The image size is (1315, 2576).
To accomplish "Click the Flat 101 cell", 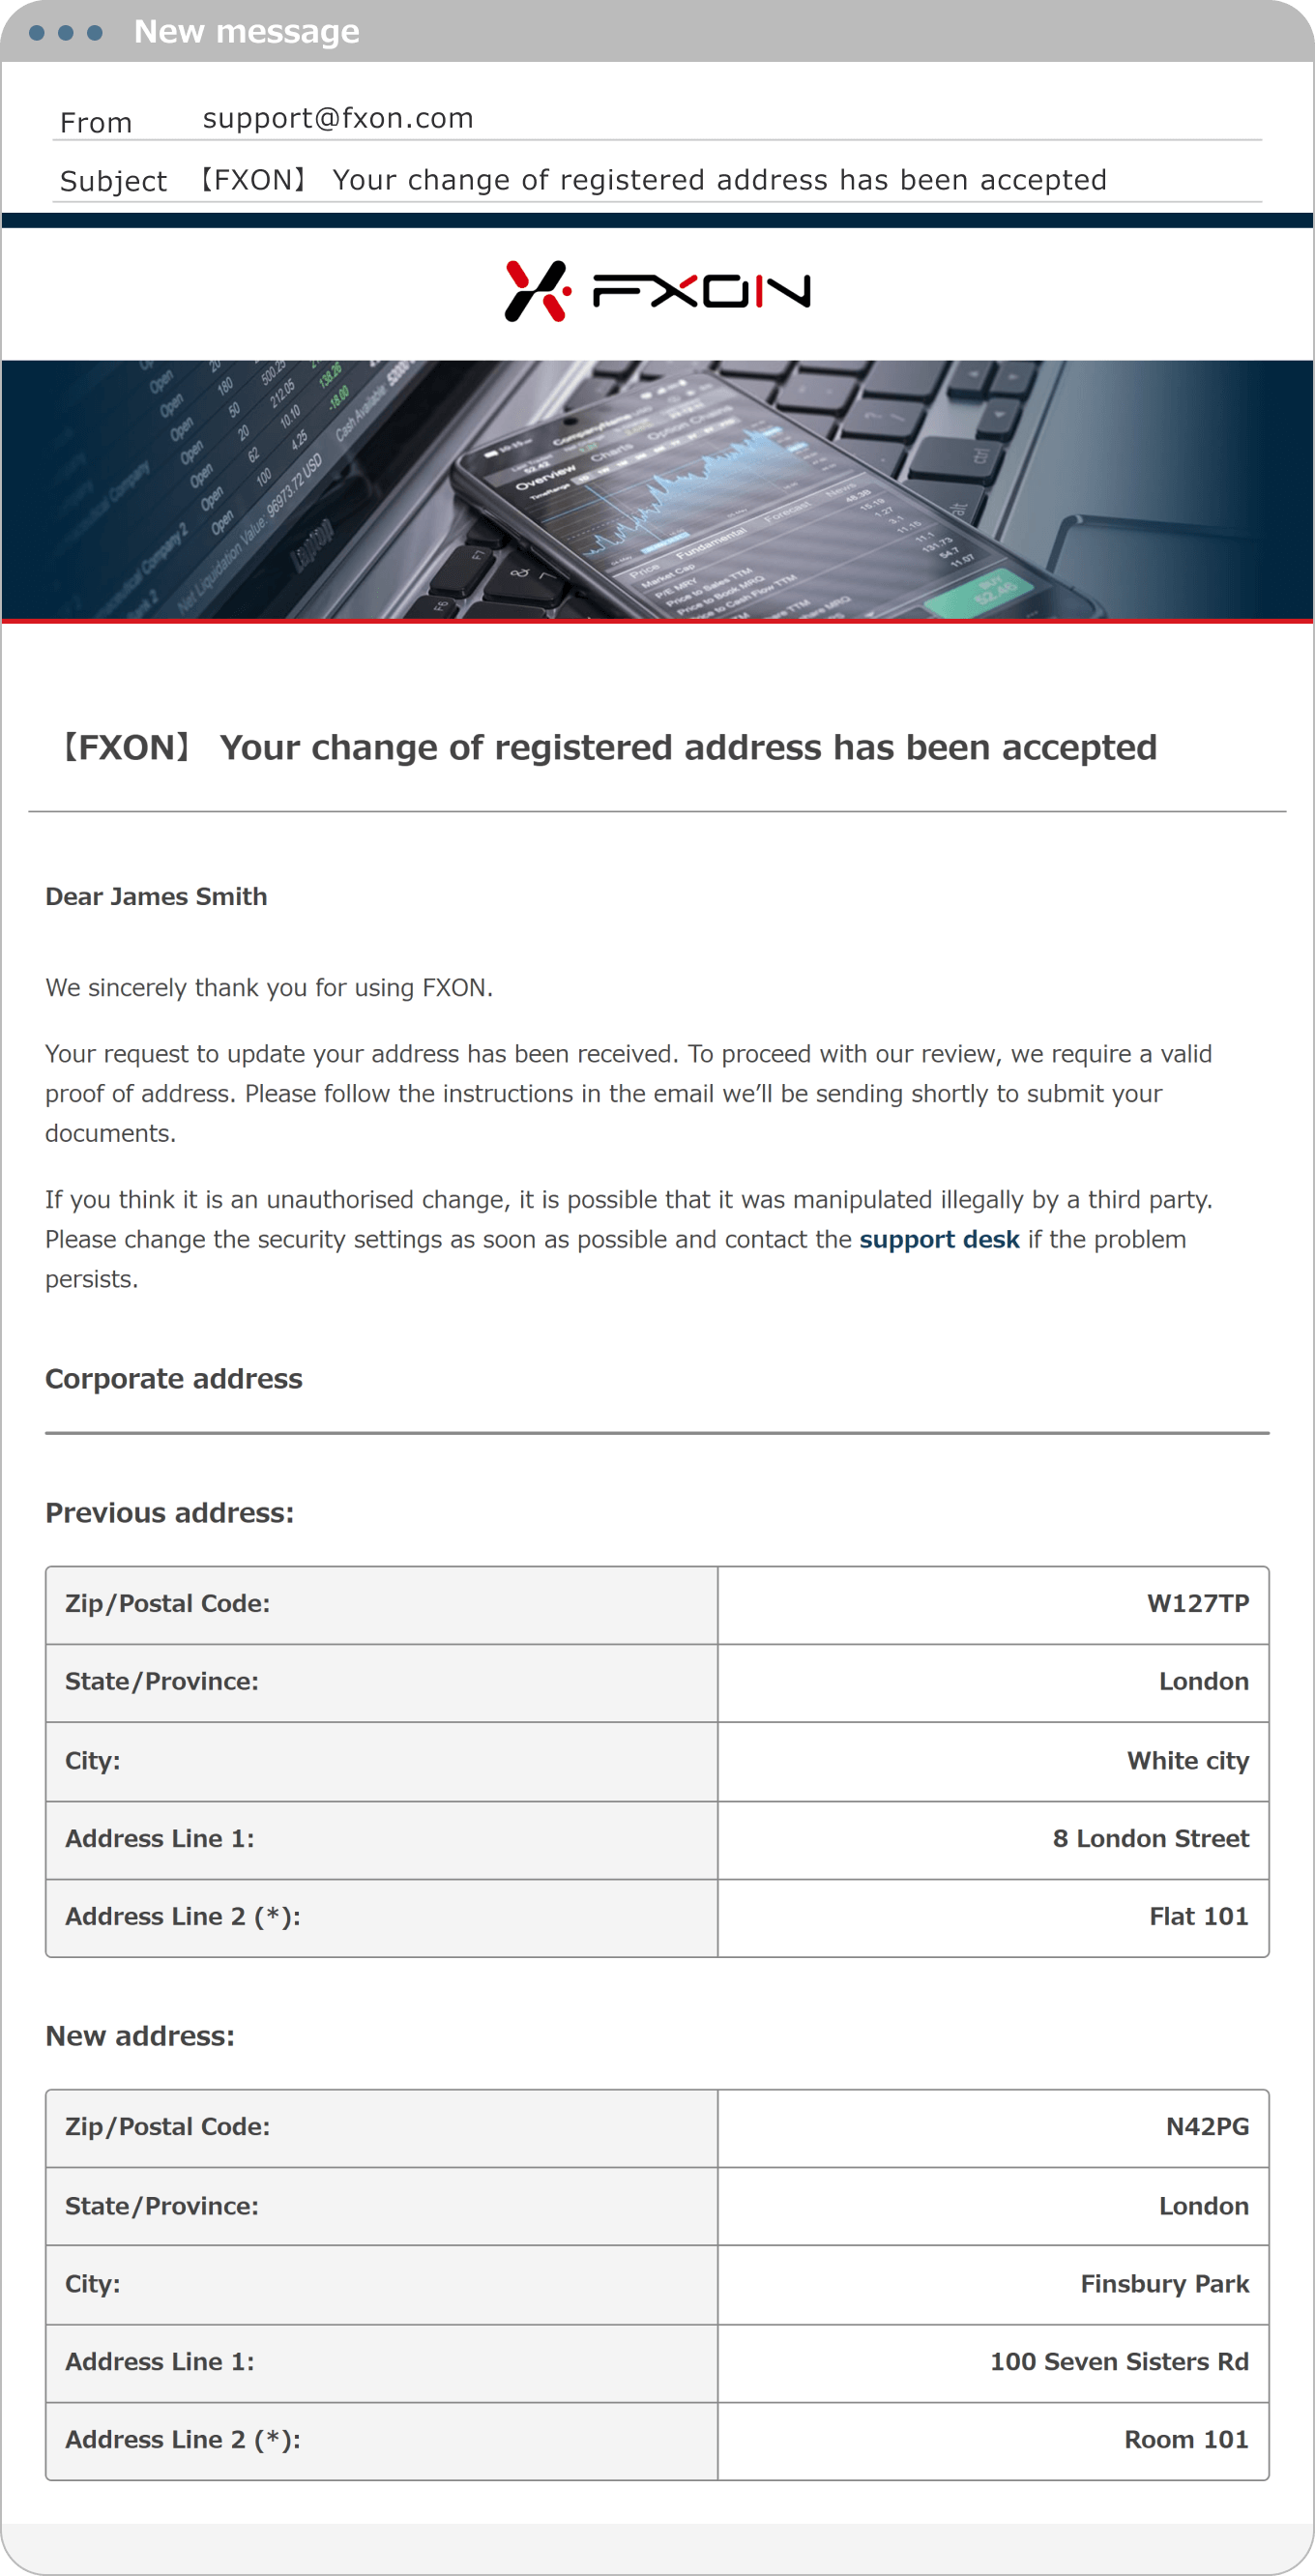I will 1198,1916.
